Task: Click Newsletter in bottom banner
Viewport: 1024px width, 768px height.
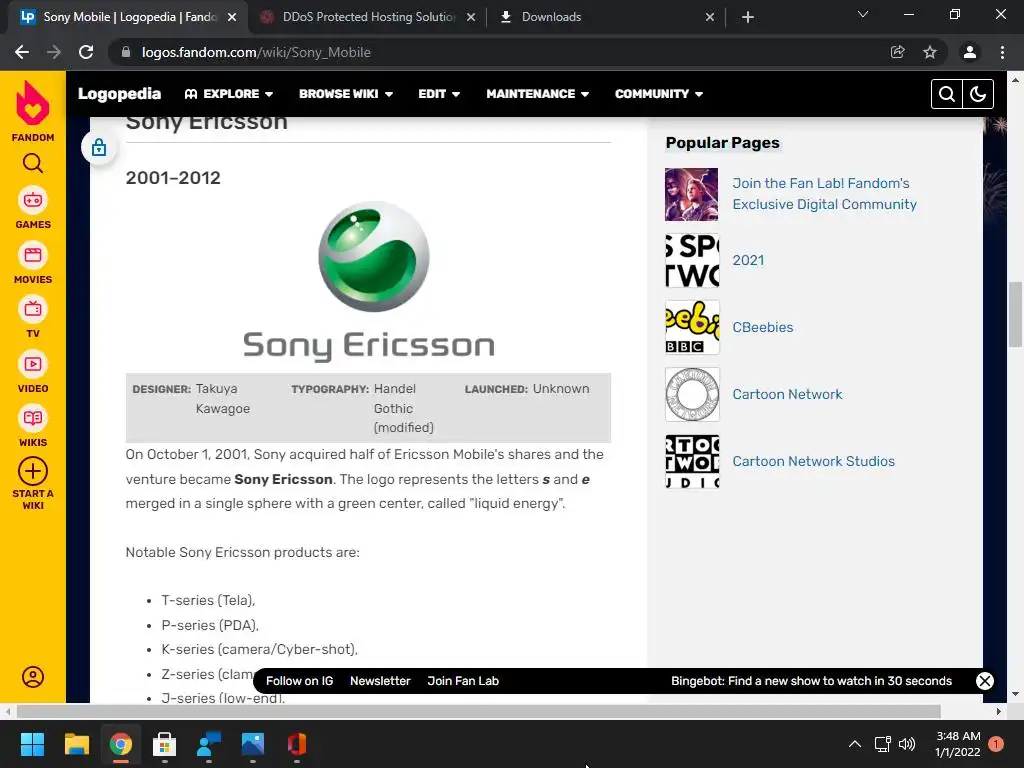Action: pos(380,681)
